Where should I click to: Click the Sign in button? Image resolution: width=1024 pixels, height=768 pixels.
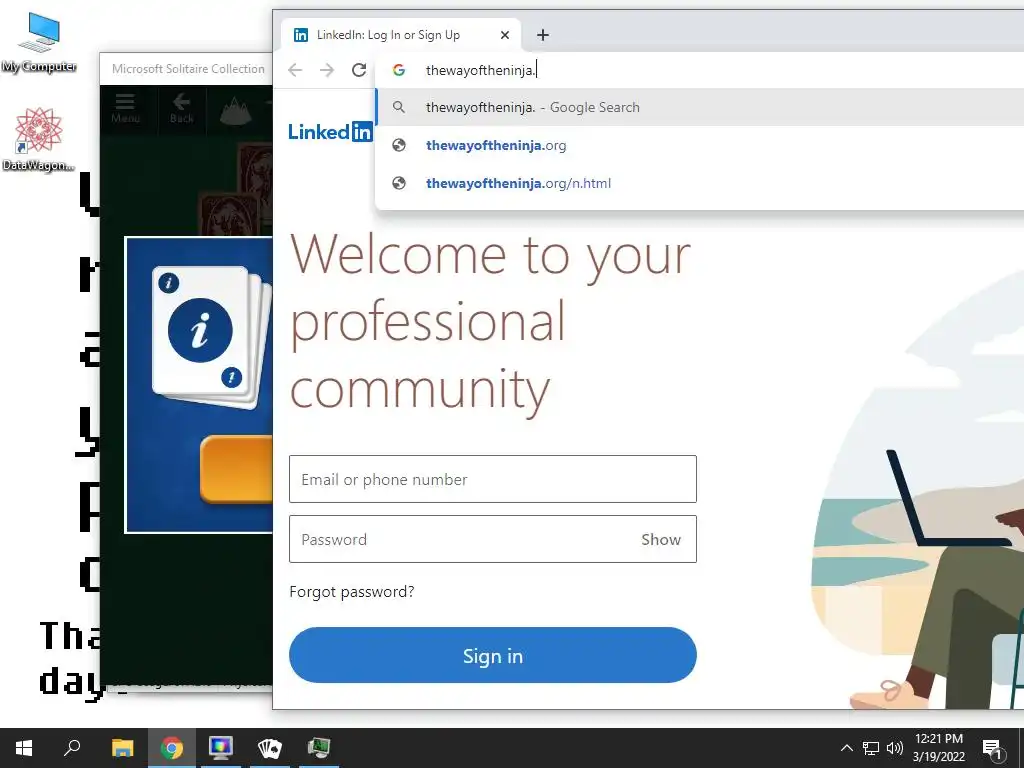[x=493, y=655]
